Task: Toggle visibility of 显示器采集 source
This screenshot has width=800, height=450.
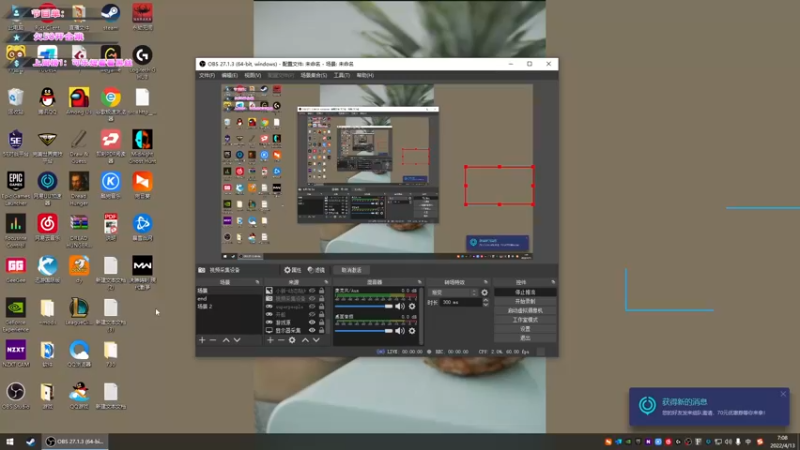Action: coord(312,330)
